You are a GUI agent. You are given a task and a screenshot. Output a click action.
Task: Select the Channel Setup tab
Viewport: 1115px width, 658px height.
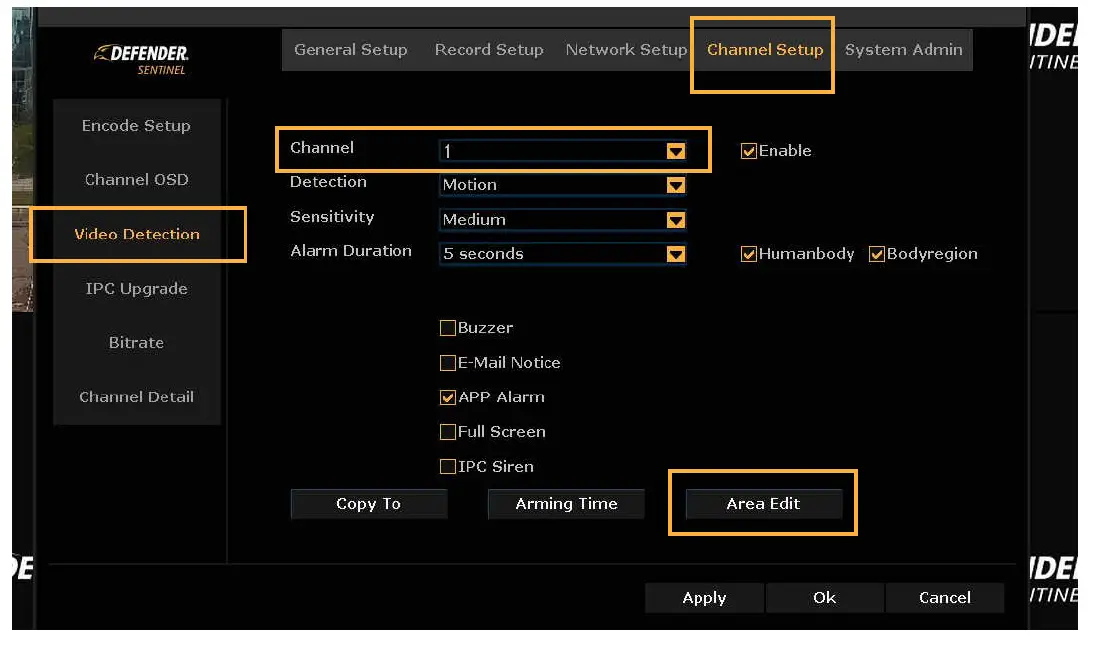(765, 50)
